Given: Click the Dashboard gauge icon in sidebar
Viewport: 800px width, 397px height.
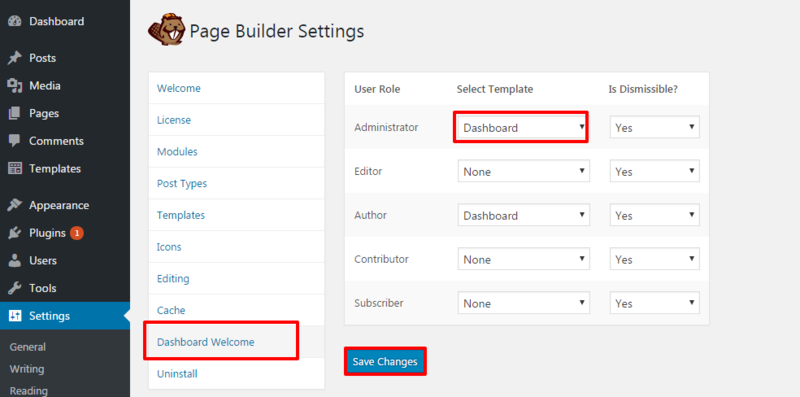Looking at the screenshot, I should click(15, 21).
